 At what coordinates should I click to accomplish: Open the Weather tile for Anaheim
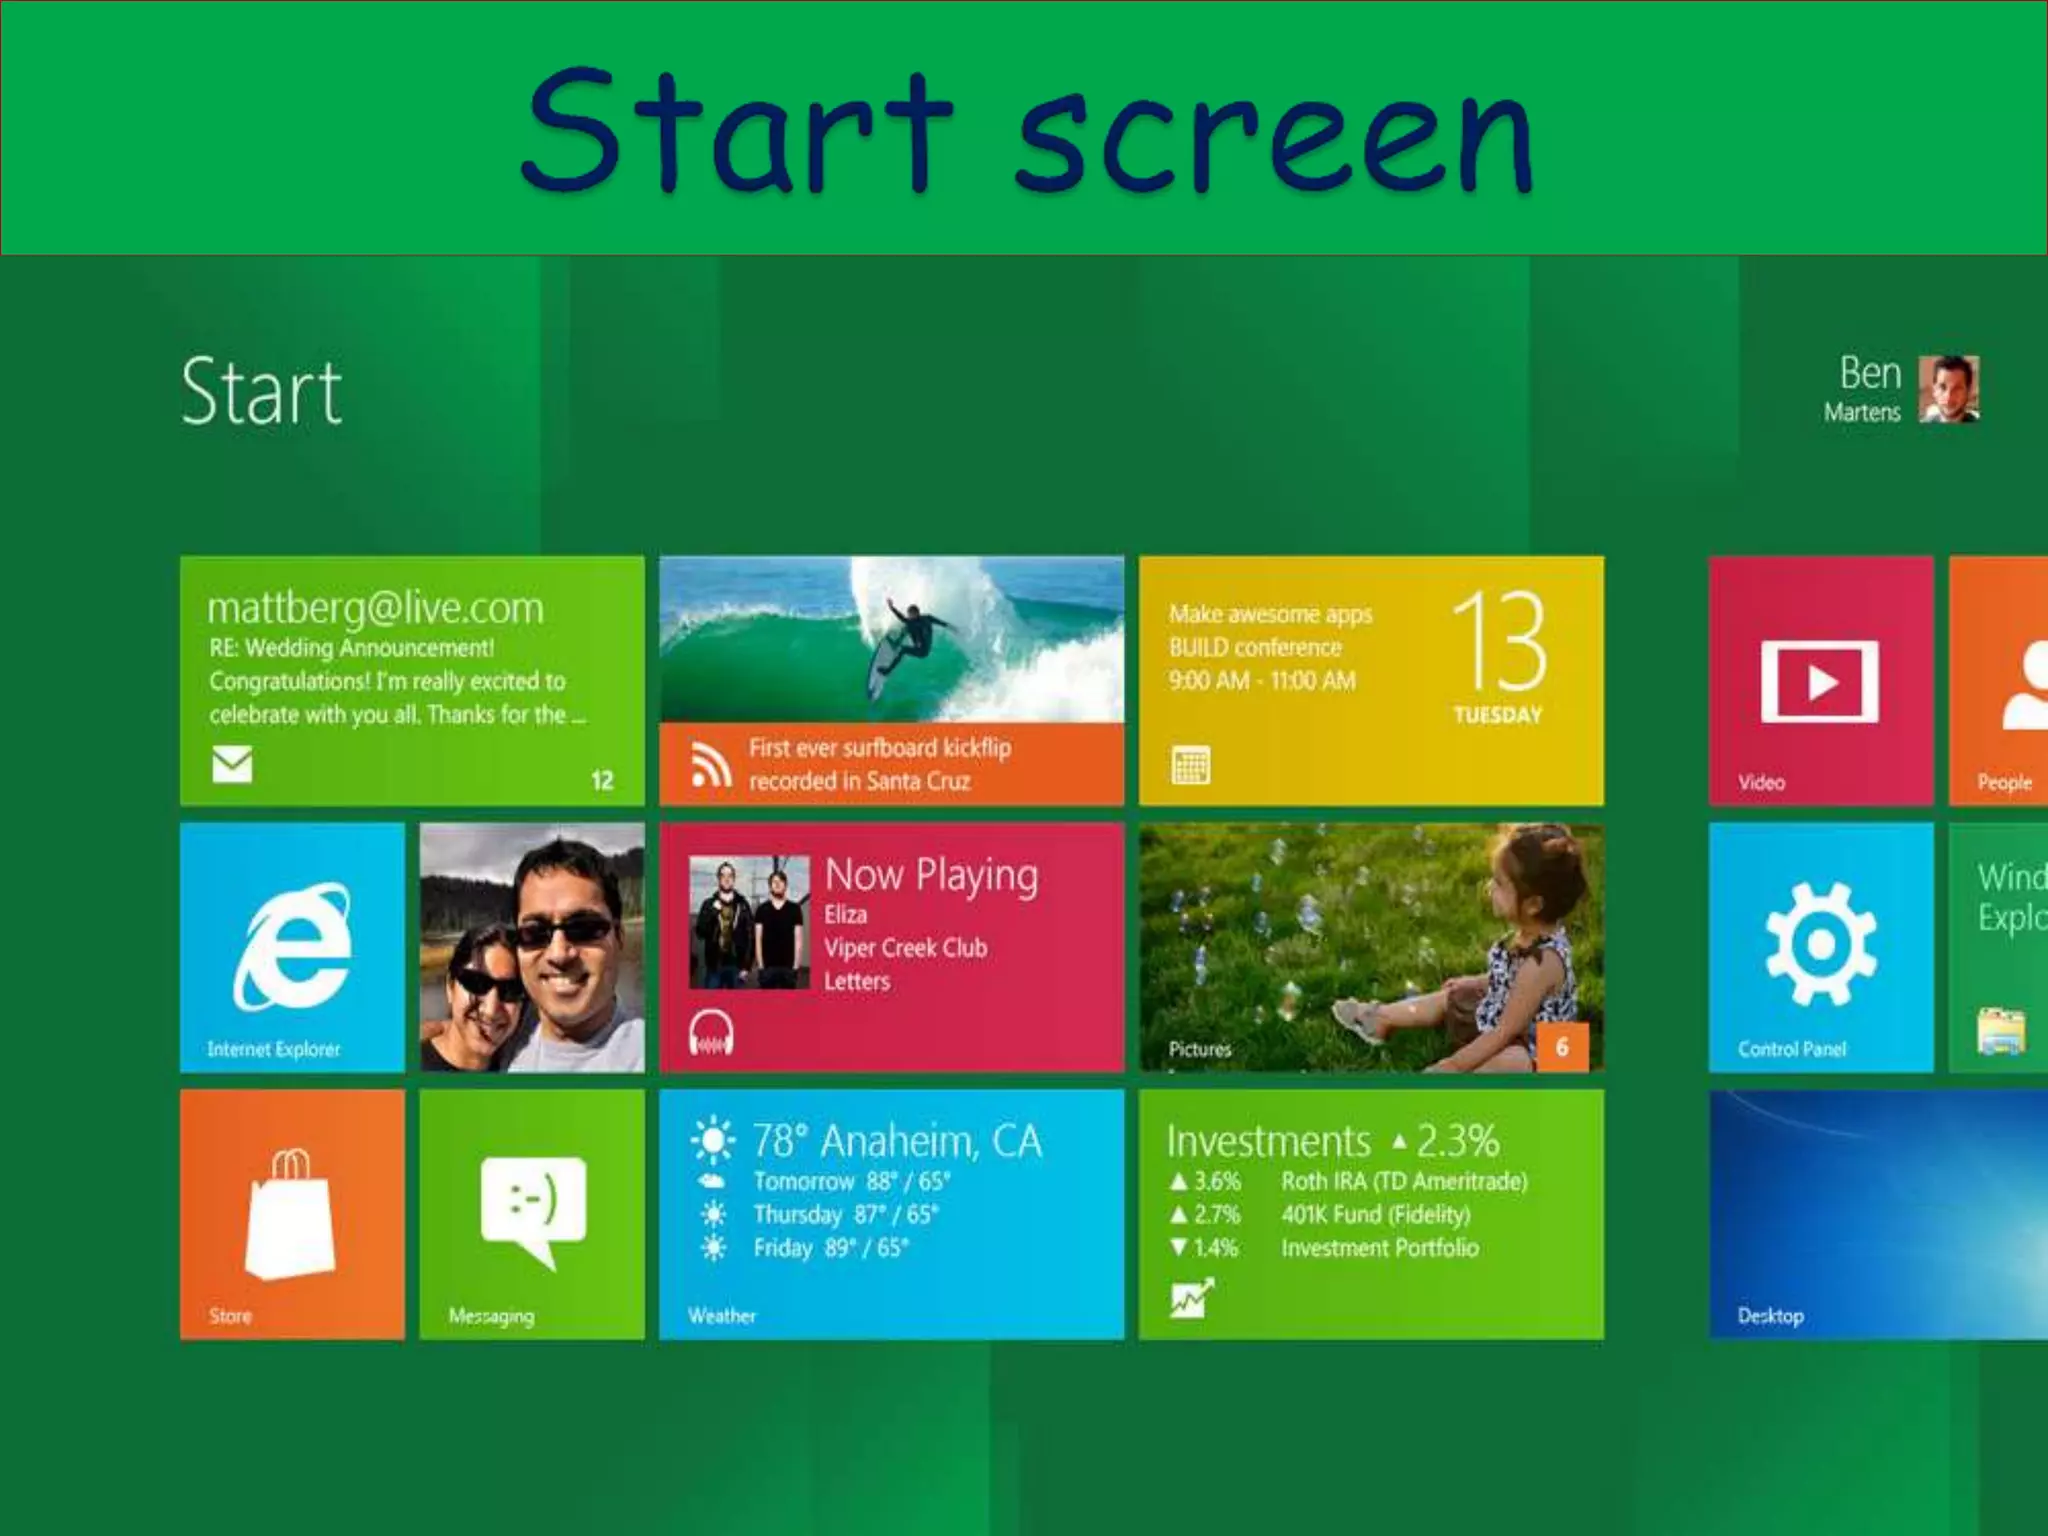[891, 1214]
